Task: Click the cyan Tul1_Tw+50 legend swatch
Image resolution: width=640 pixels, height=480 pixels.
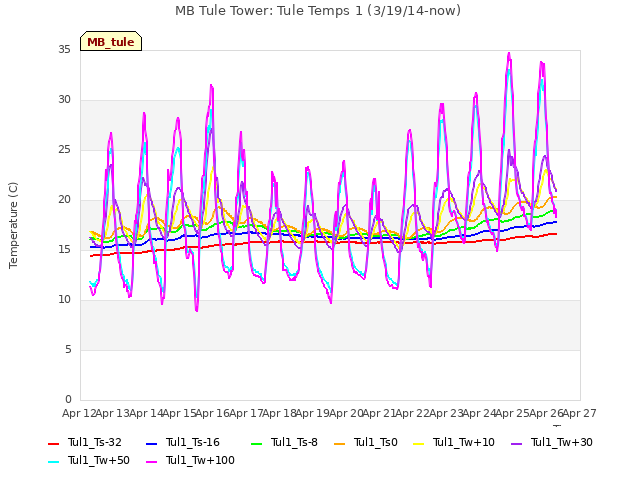Action: (x=53, y=462)
